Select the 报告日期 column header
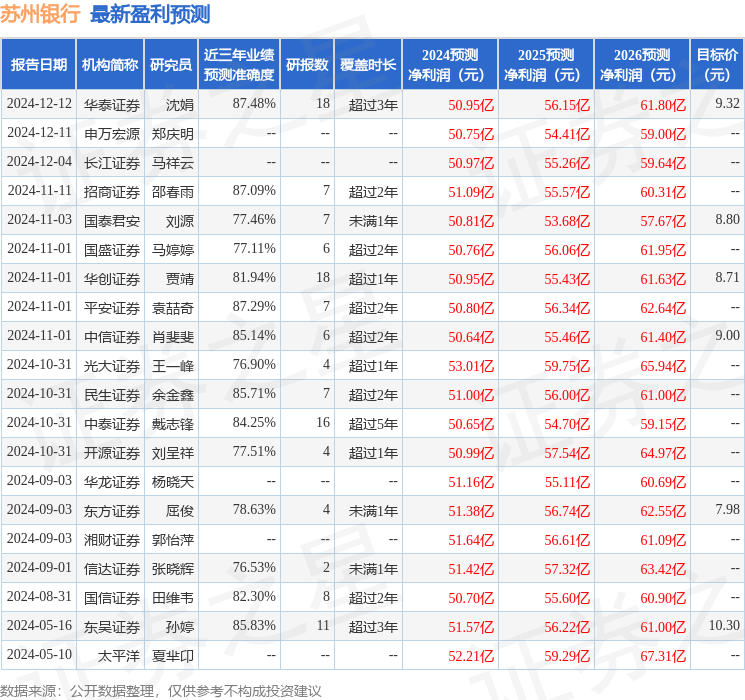745x700 pixels. 39,65
